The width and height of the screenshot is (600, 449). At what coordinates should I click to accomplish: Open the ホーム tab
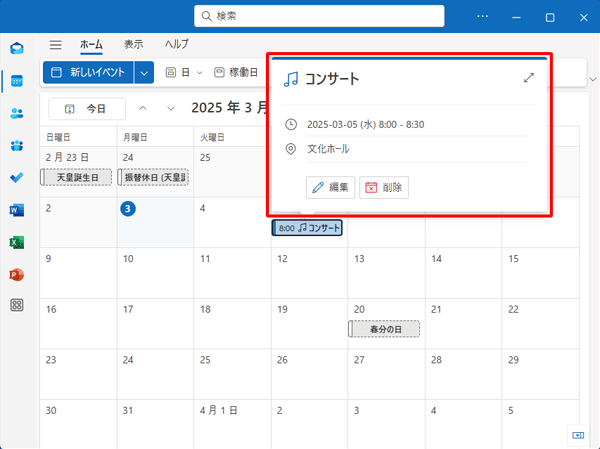tap(91, 44)
